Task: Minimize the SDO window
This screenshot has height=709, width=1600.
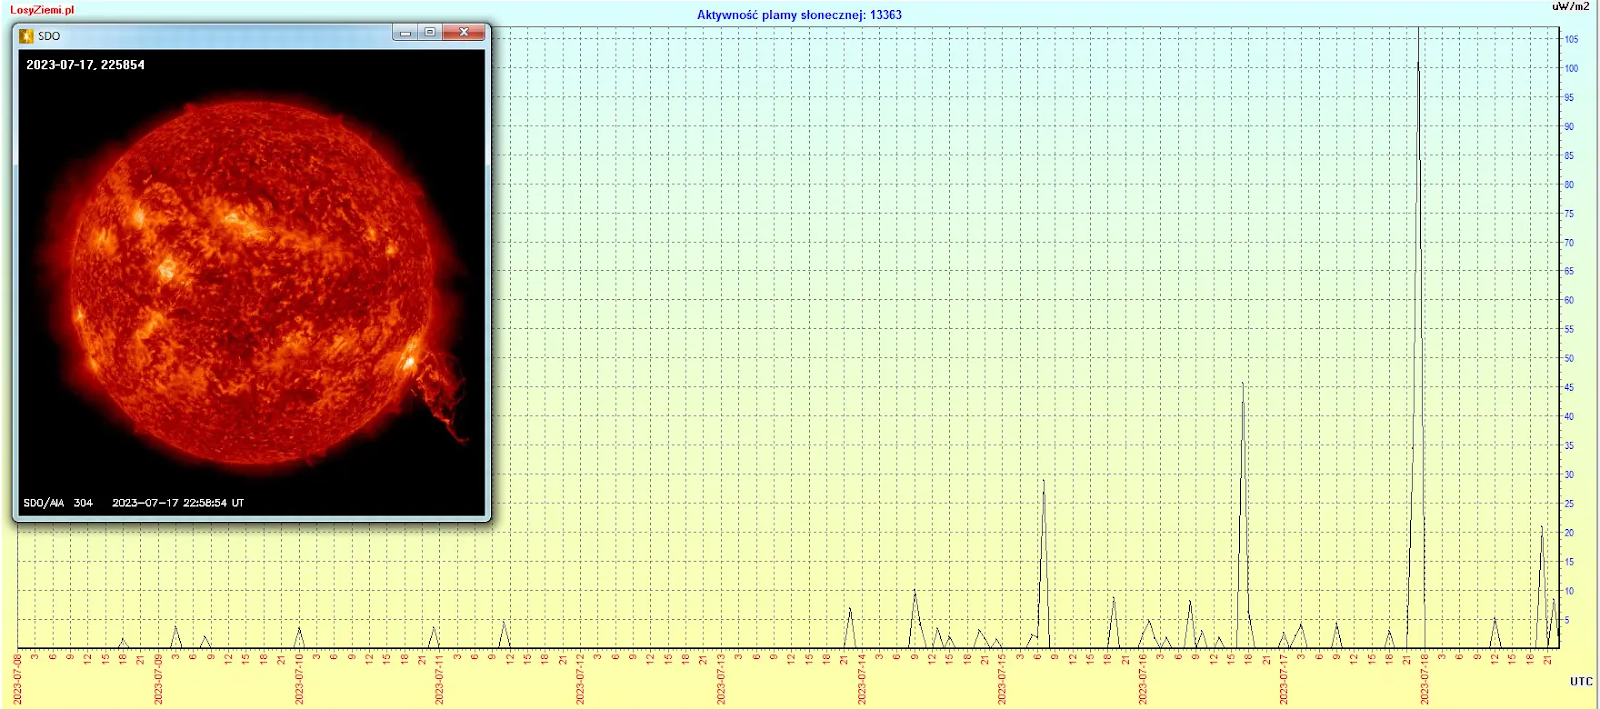Action: [x=405, y=33]
